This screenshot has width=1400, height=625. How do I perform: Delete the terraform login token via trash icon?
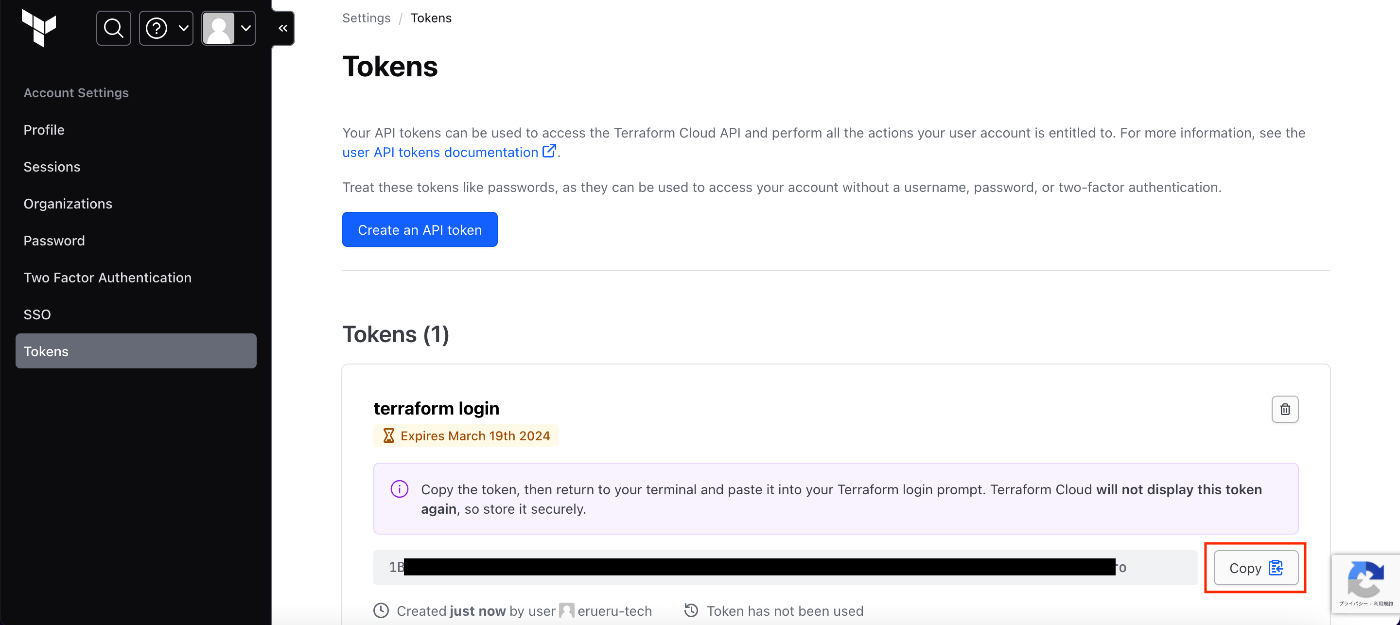[x=1285, y=409]
